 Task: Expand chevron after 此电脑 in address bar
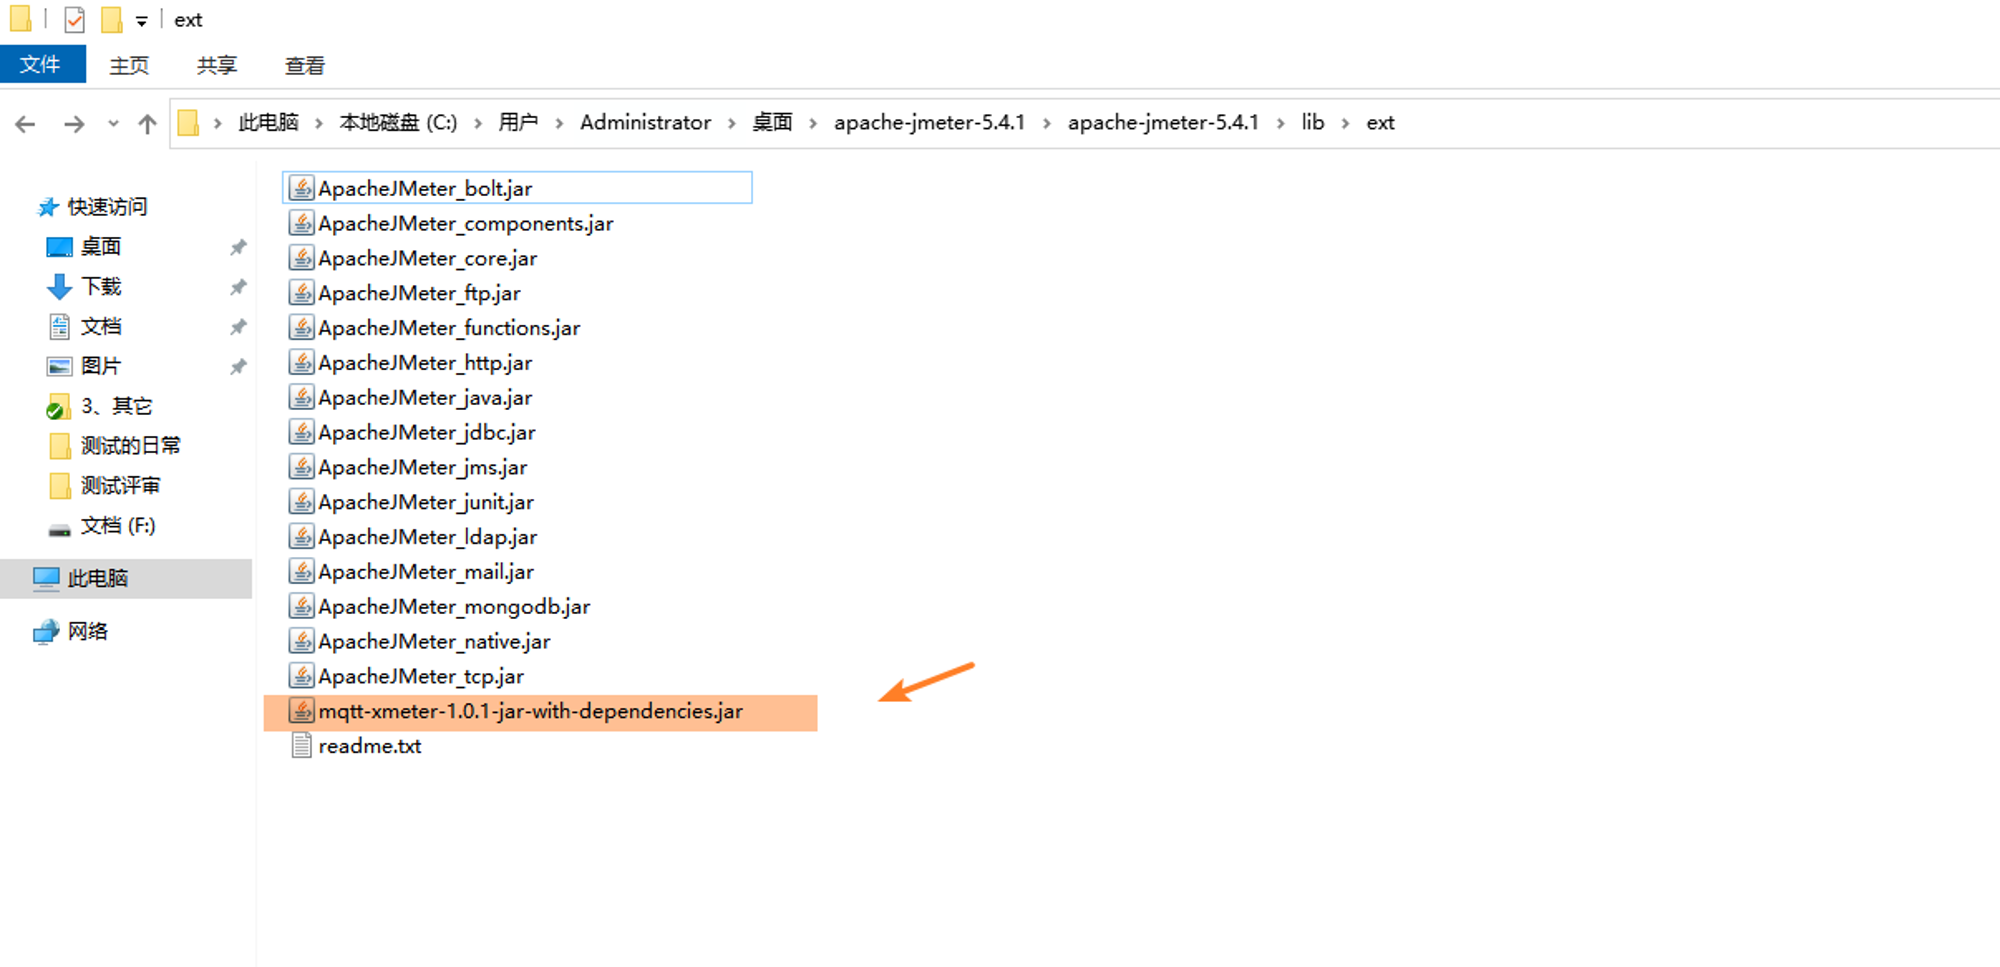(319, 123)
